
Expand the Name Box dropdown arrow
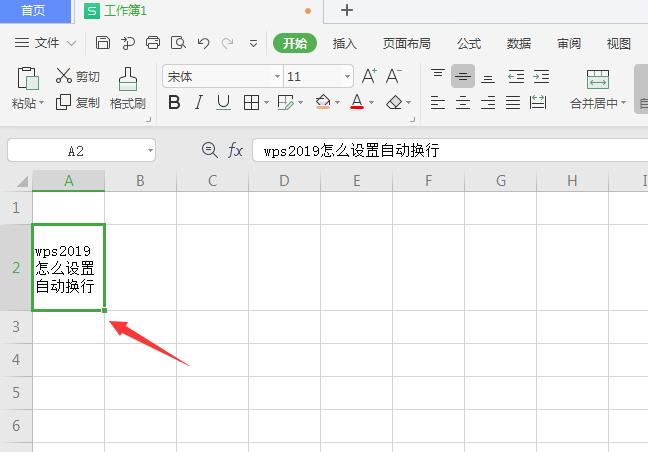pyautogui.click(x=150, y=151)
